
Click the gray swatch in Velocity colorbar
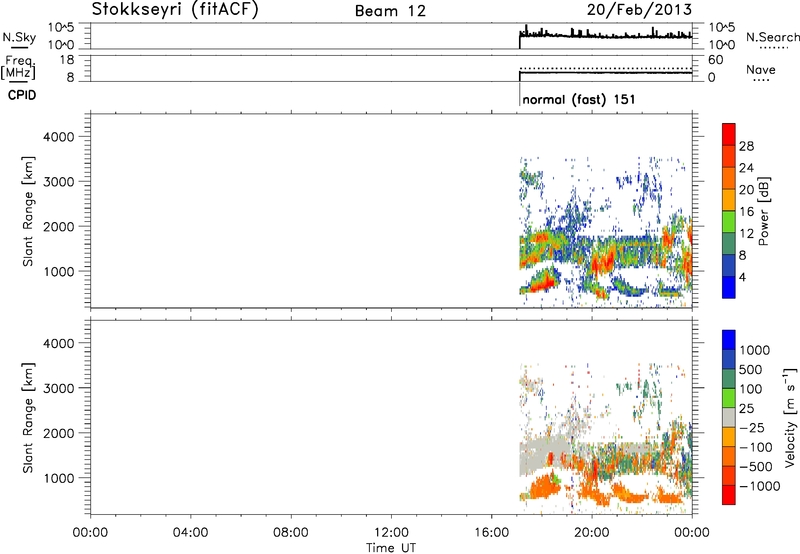729,417
